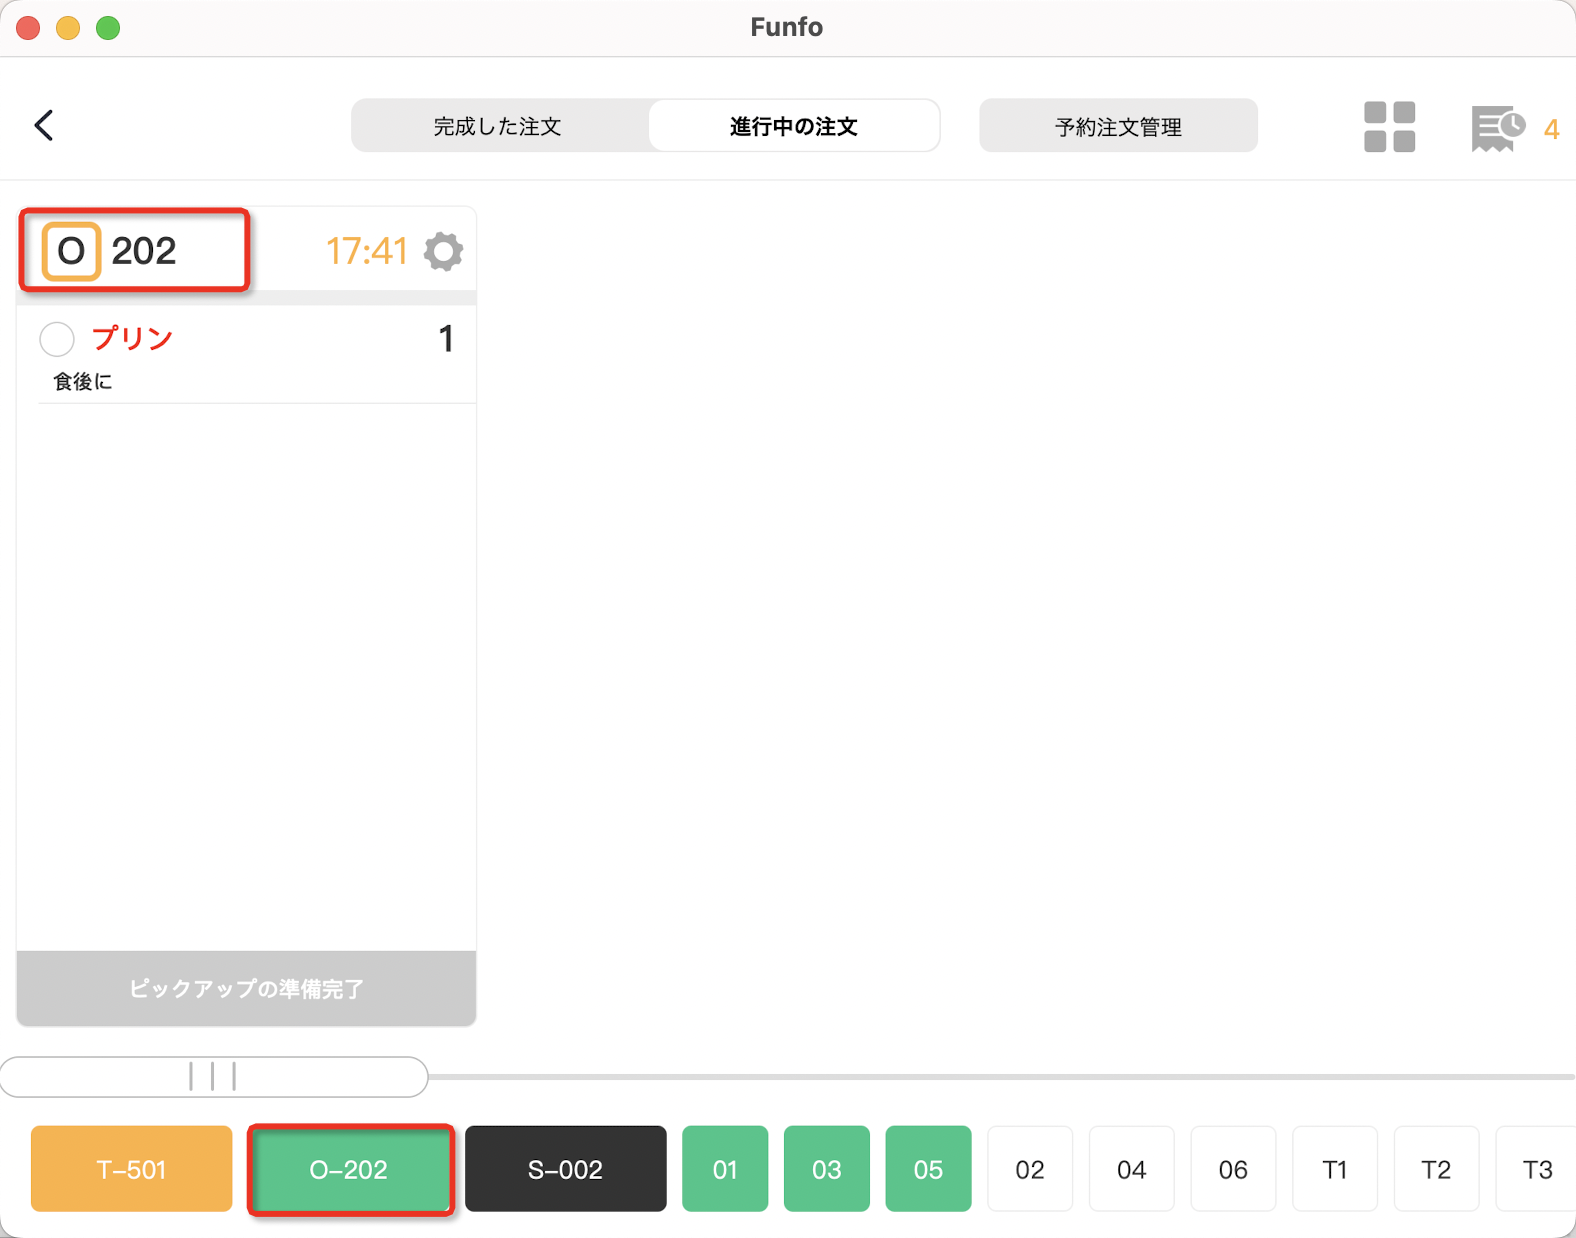This screenshot has height=1238, width=1576.
Task: Switch to 進行中の注文 tab
Action: pos(793,126)
